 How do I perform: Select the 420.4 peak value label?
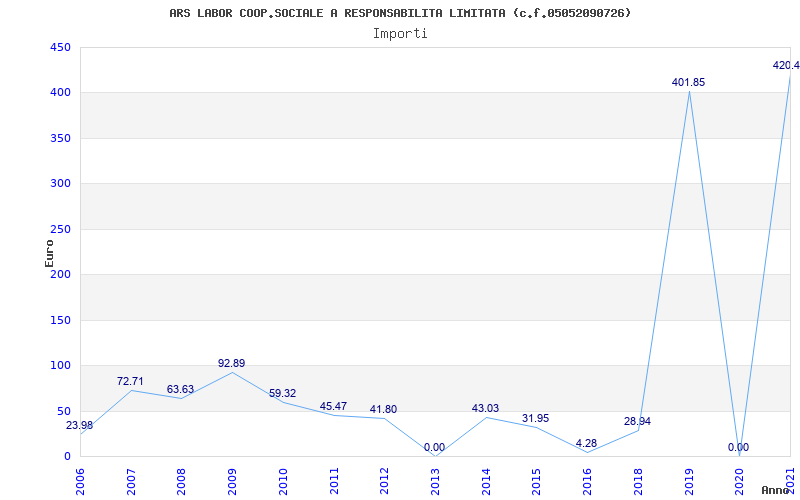(785, 65)
